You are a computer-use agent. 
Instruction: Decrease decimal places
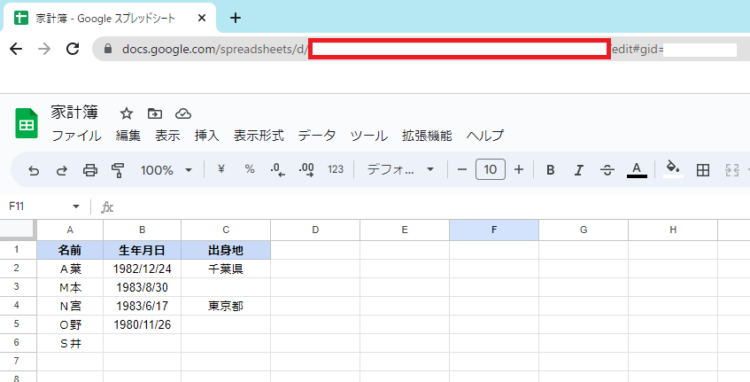[277, 170]
